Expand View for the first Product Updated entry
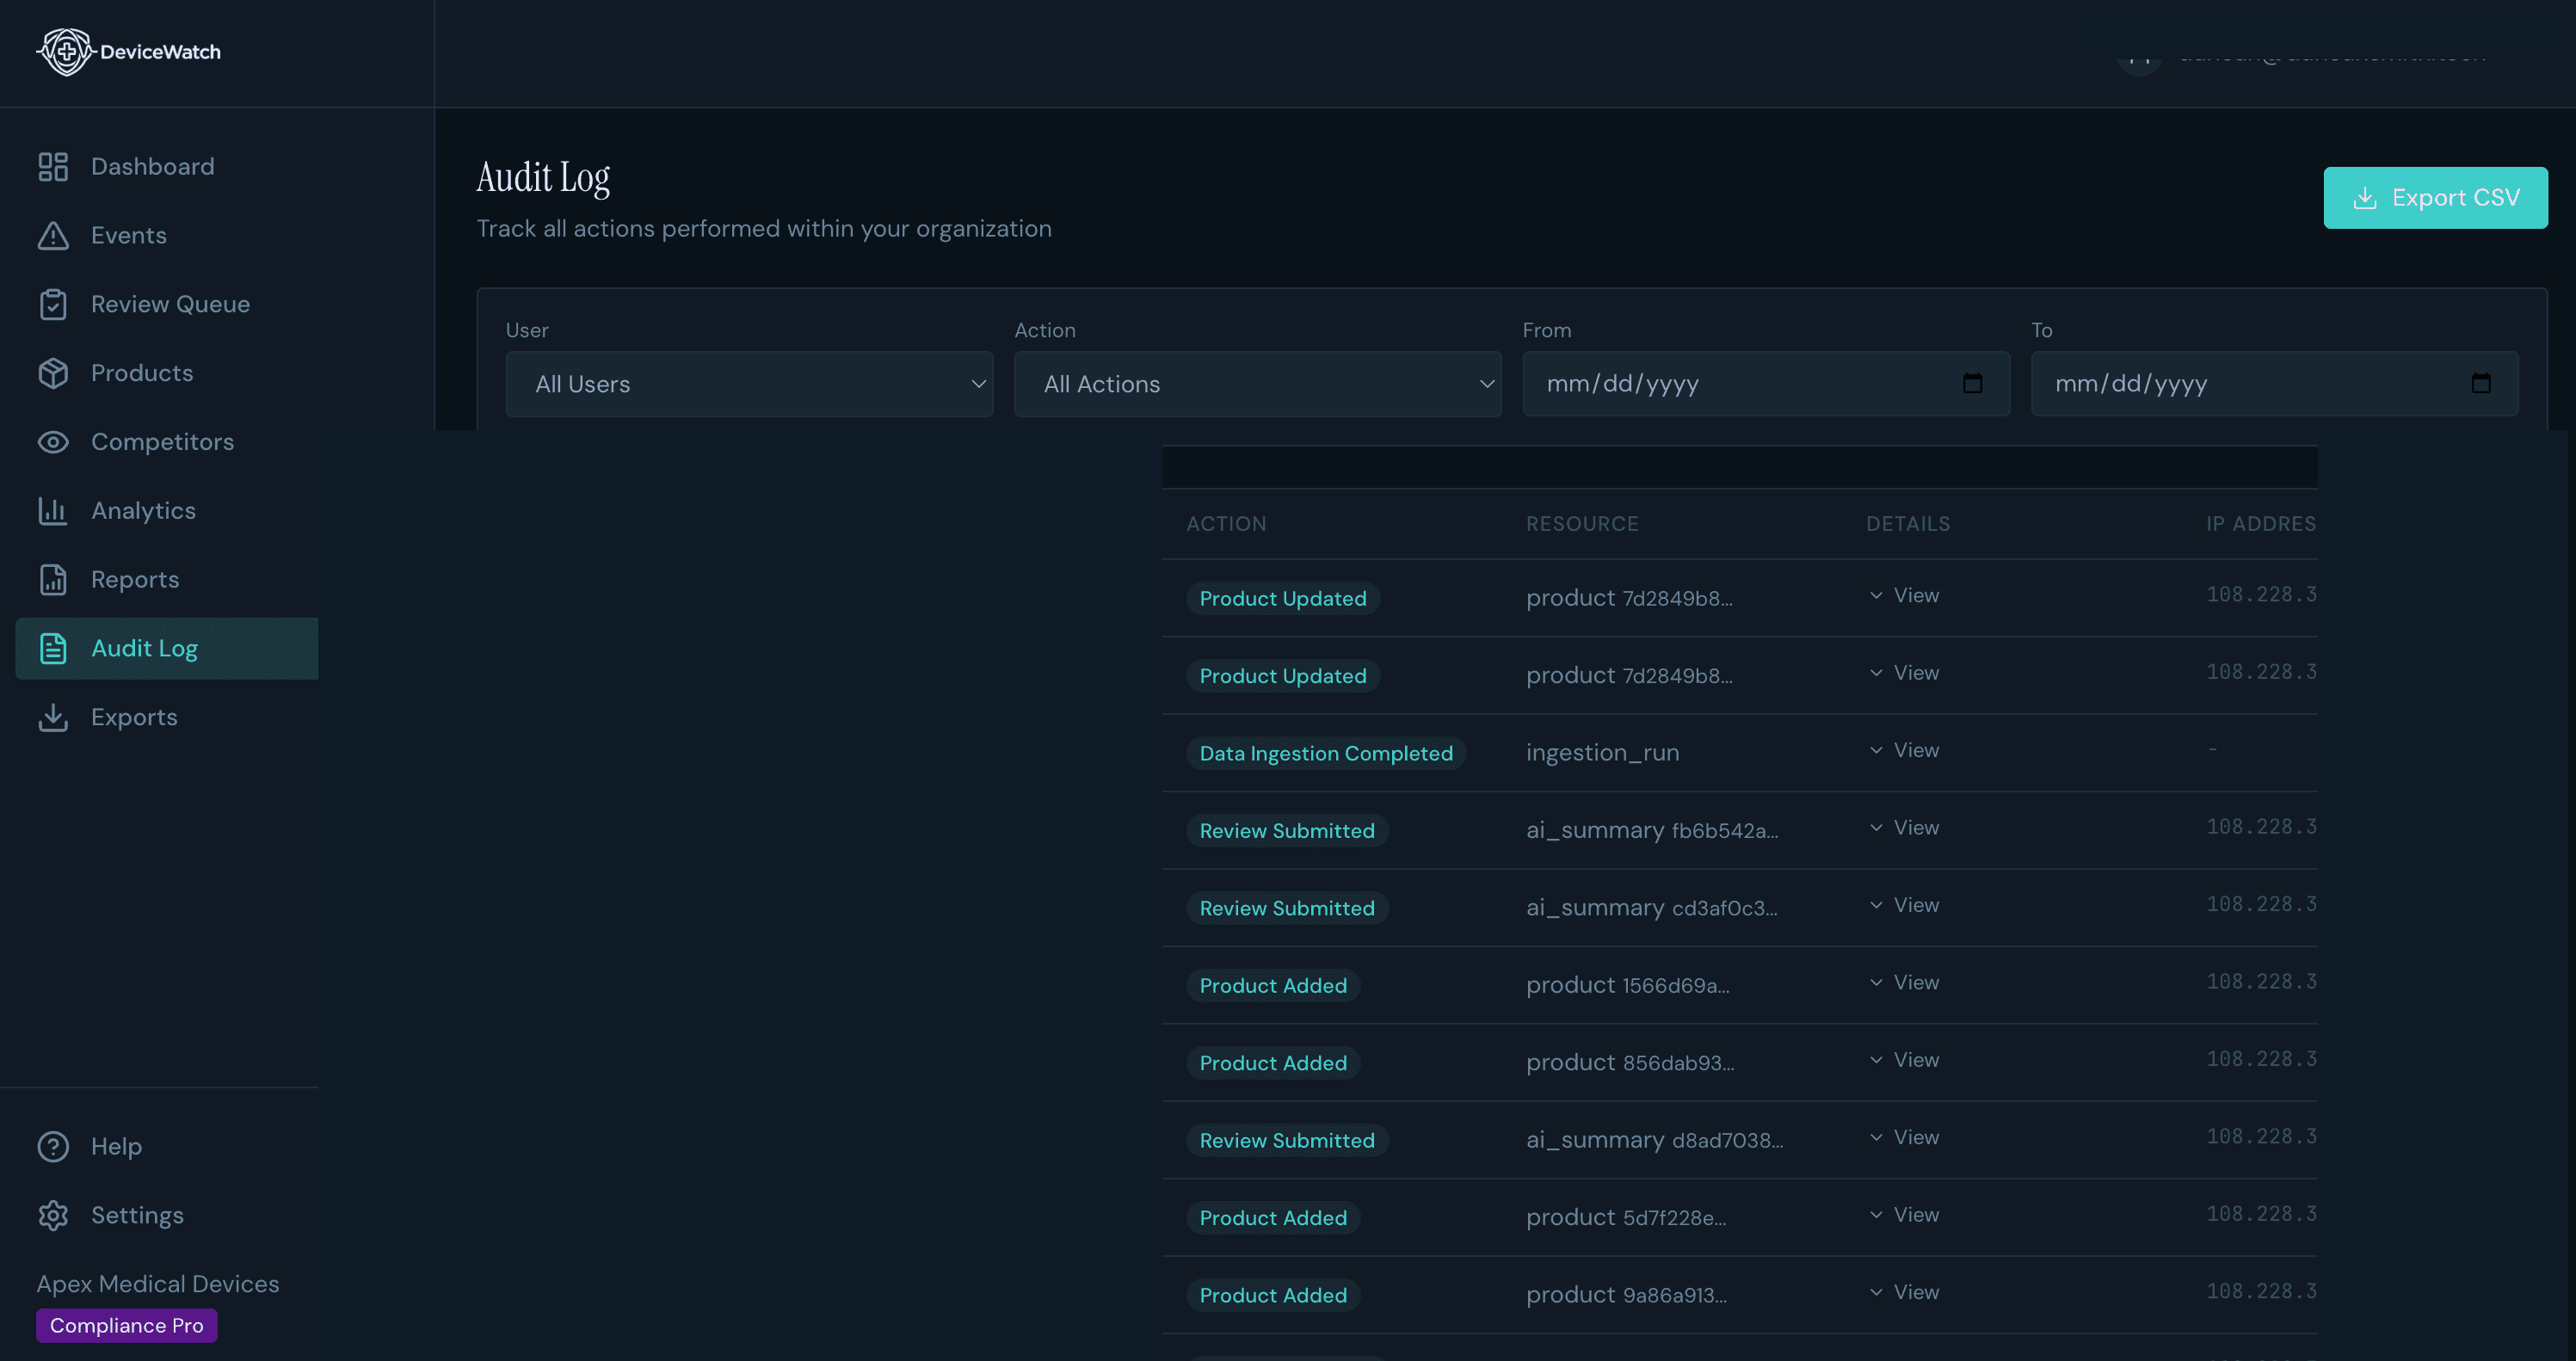Image resolution: width=2576 pixels, height=1361 pixels. click(1902, 595)
